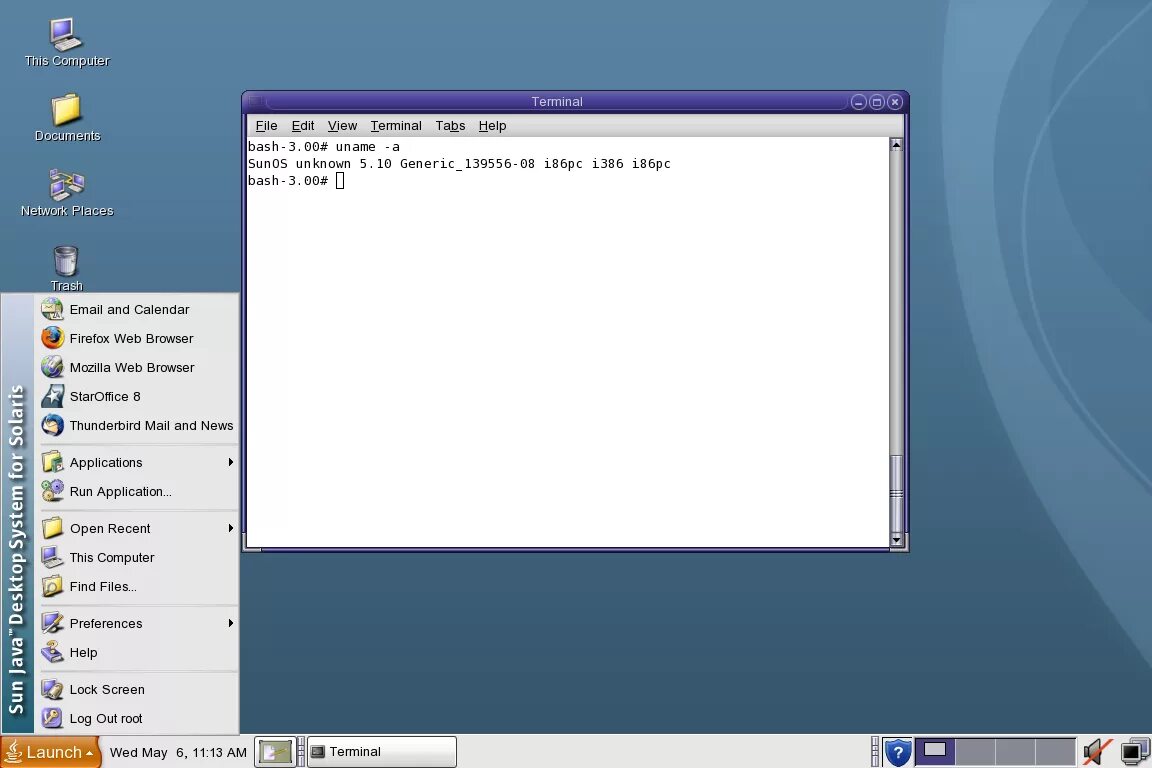Click the SunOS unknown 5.10 output line
This screenshot has height=768, width=1152.
459,163
